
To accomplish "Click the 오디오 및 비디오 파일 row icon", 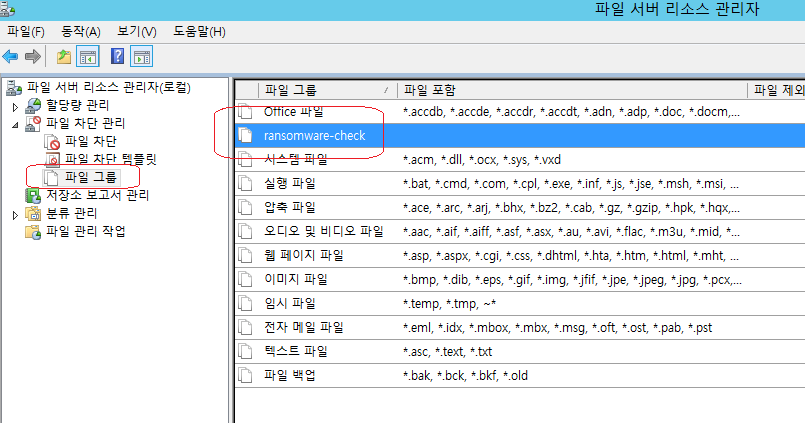I will [245, 232].
